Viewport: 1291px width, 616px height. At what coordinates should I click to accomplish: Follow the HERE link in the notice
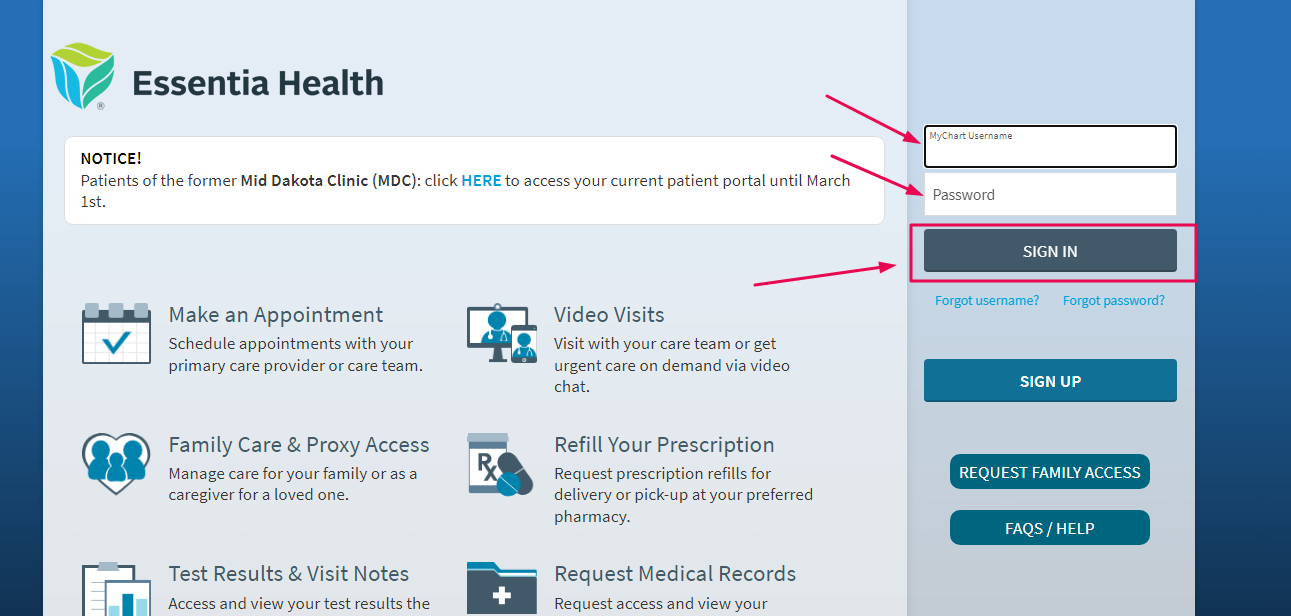click(481, 181)
